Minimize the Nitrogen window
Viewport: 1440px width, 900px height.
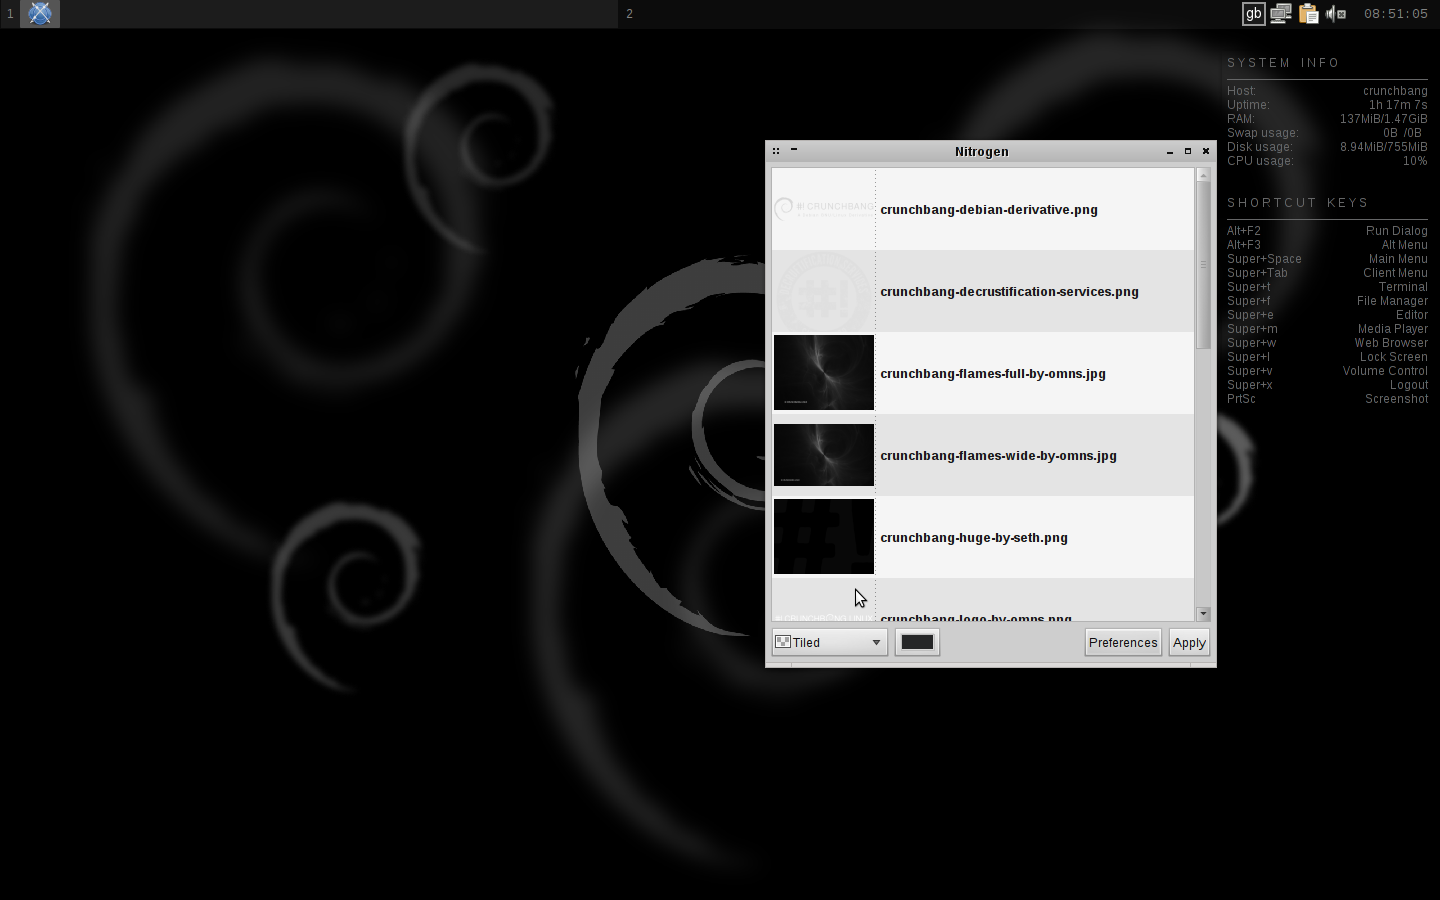(1170, 151)
